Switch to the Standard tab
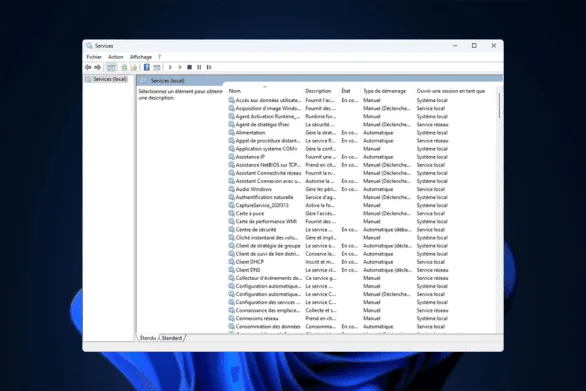The image size is (586, 391). coord(172,338)
